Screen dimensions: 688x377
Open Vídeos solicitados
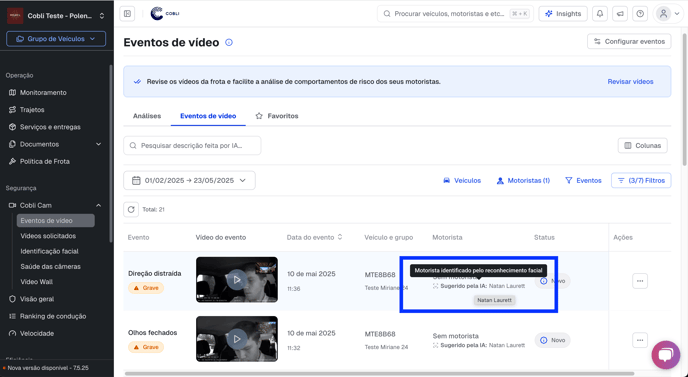tap(48, 236)
